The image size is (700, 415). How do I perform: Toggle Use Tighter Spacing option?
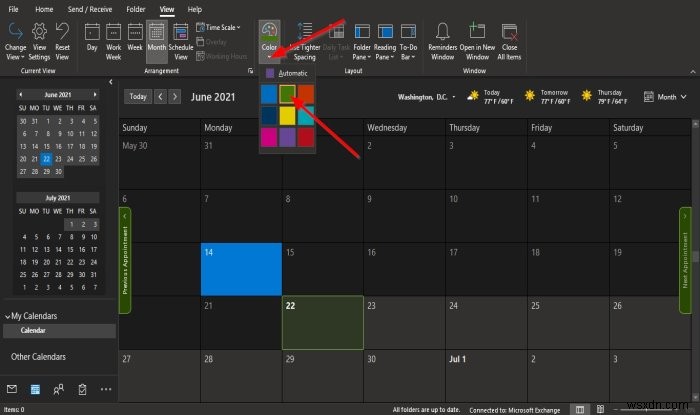pos(305,42)
